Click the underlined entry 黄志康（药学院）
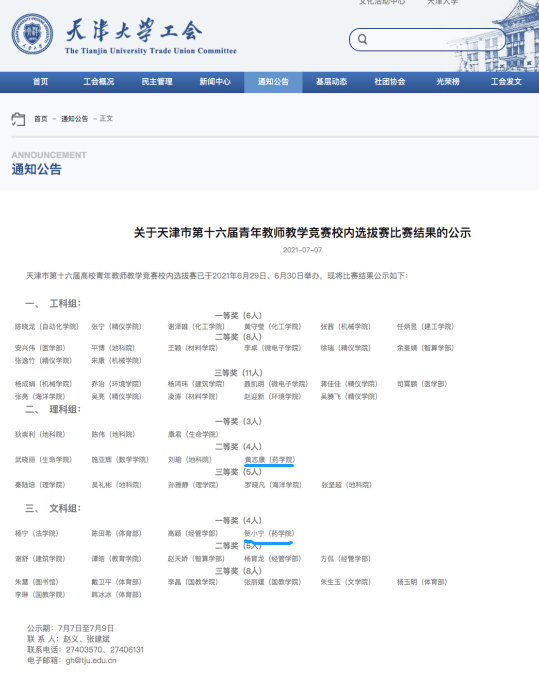 point(270,460)
